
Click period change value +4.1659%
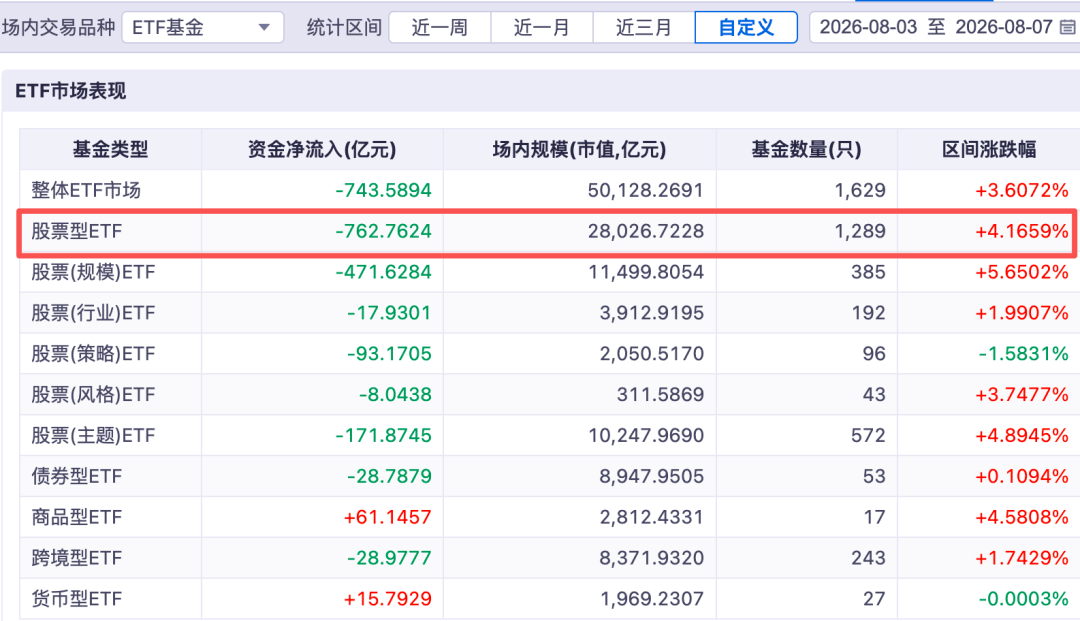(x=1021, y=231)
